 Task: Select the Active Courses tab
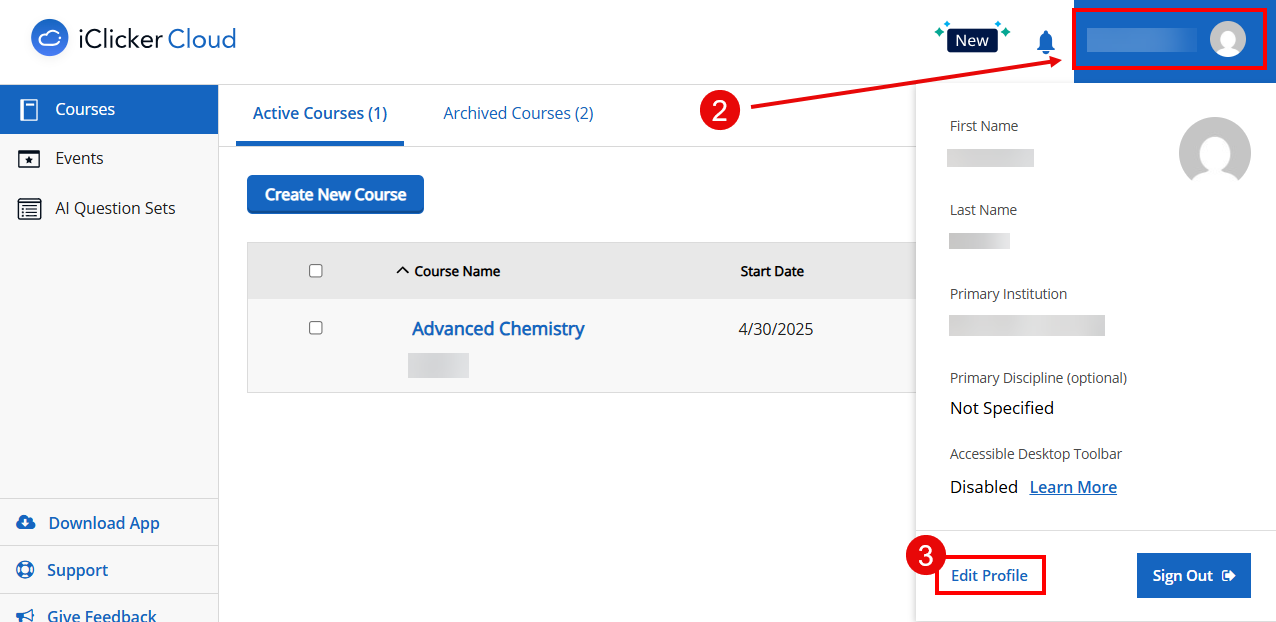point(320,113)
